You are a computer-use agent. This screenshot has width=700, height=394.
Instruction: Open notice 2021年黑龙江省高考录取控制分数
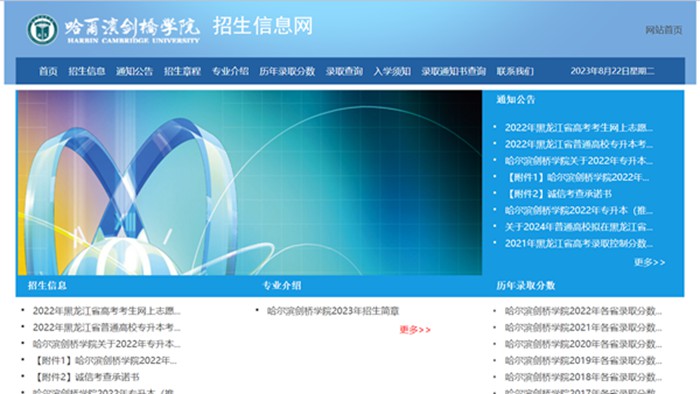pyautogui.click(x=579, y=243)
